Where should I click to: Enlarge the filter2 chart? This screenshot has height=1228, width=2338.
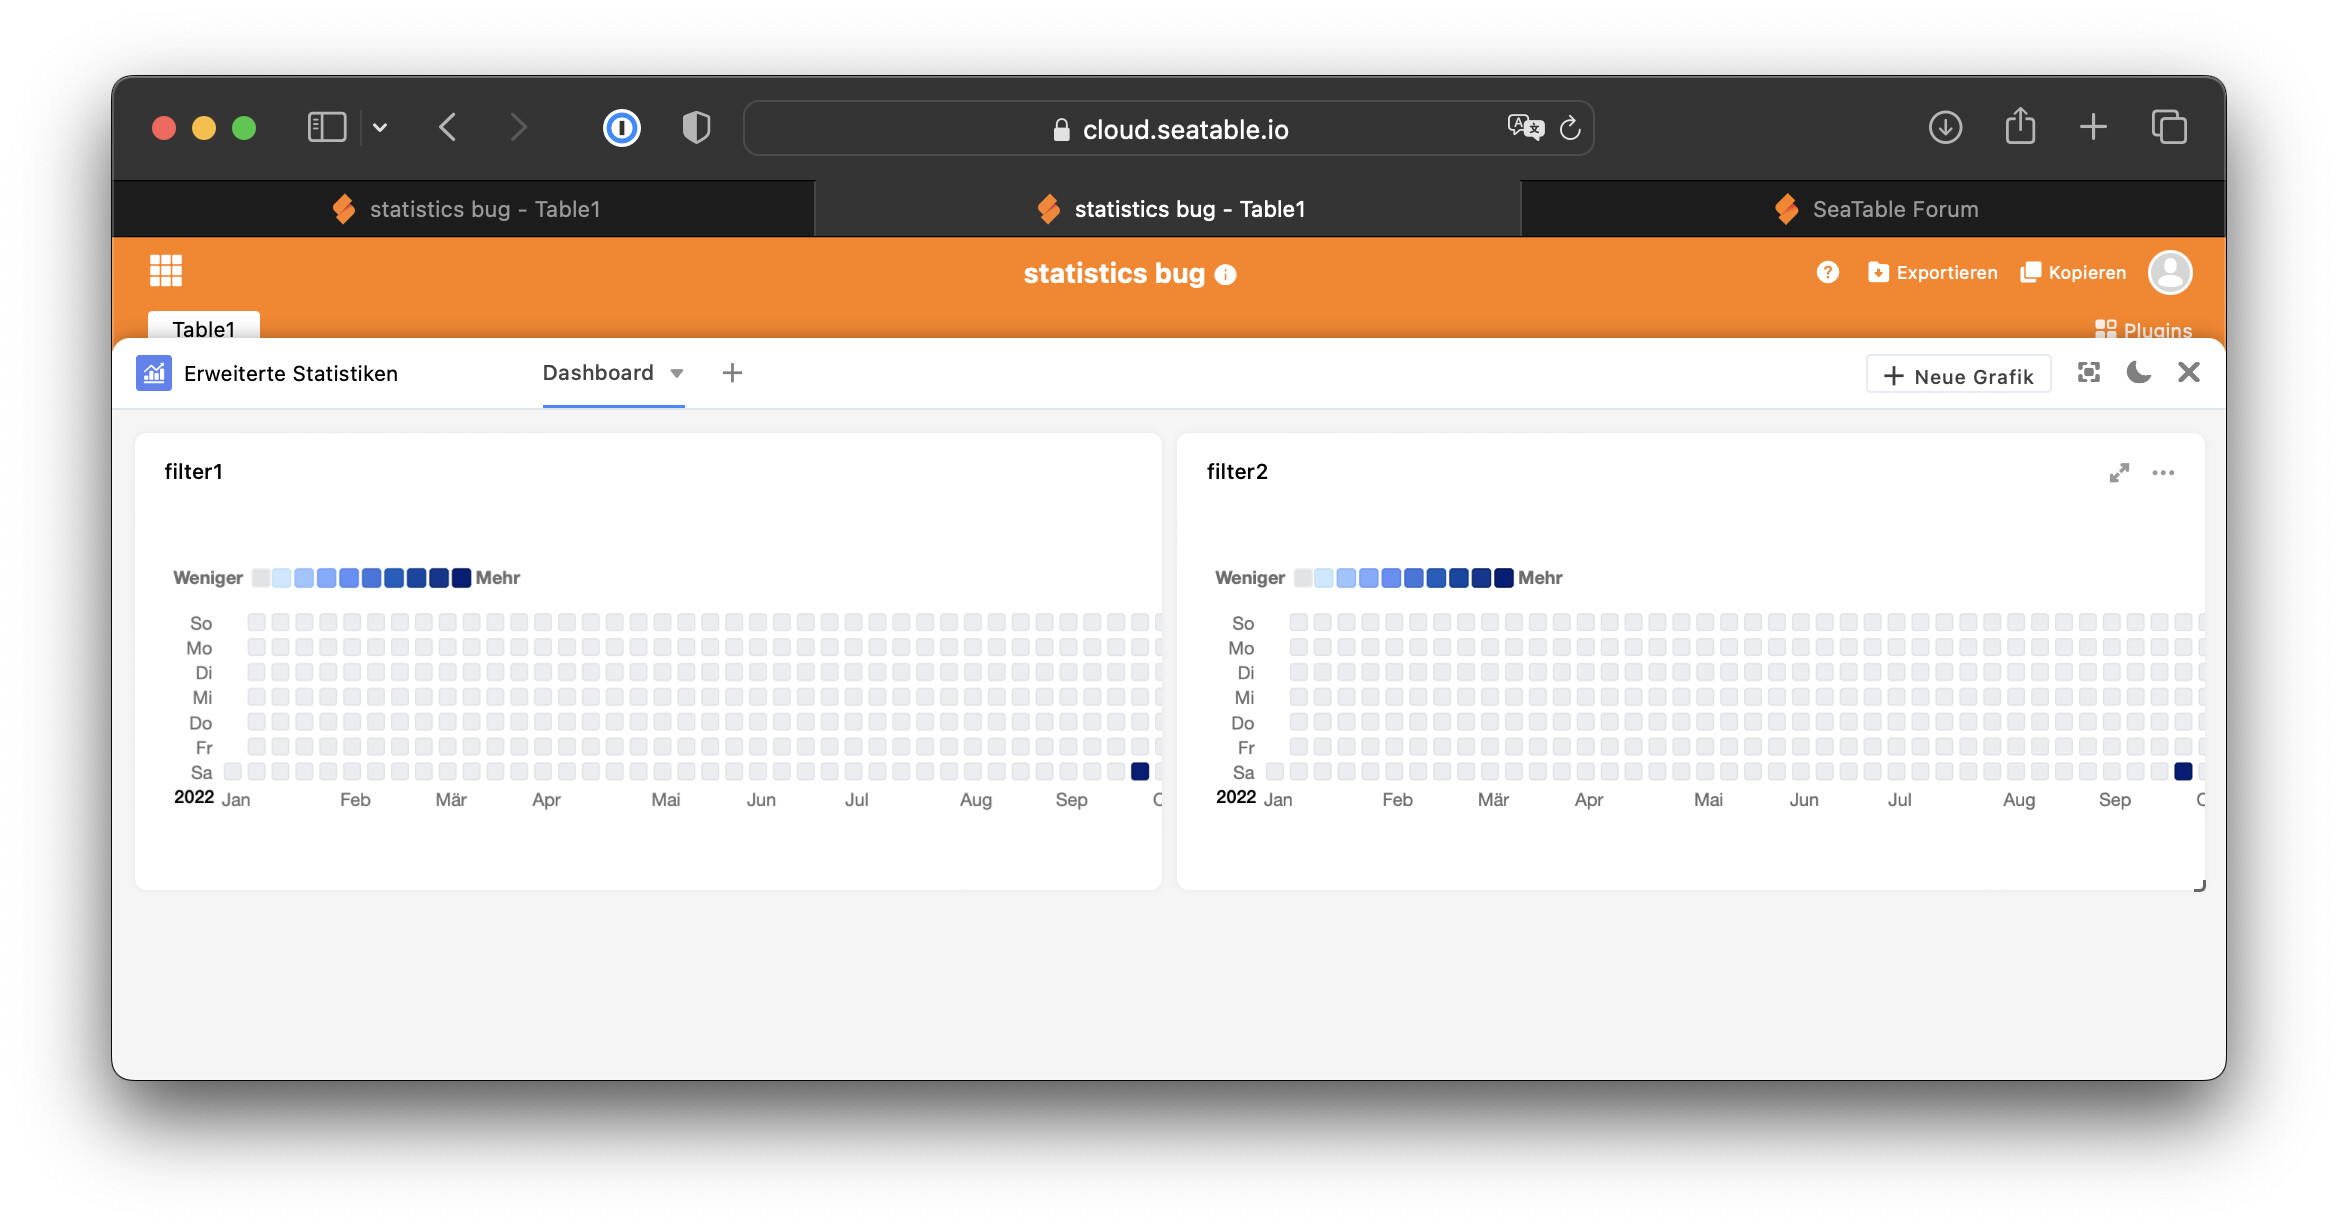pos(2119,473)
